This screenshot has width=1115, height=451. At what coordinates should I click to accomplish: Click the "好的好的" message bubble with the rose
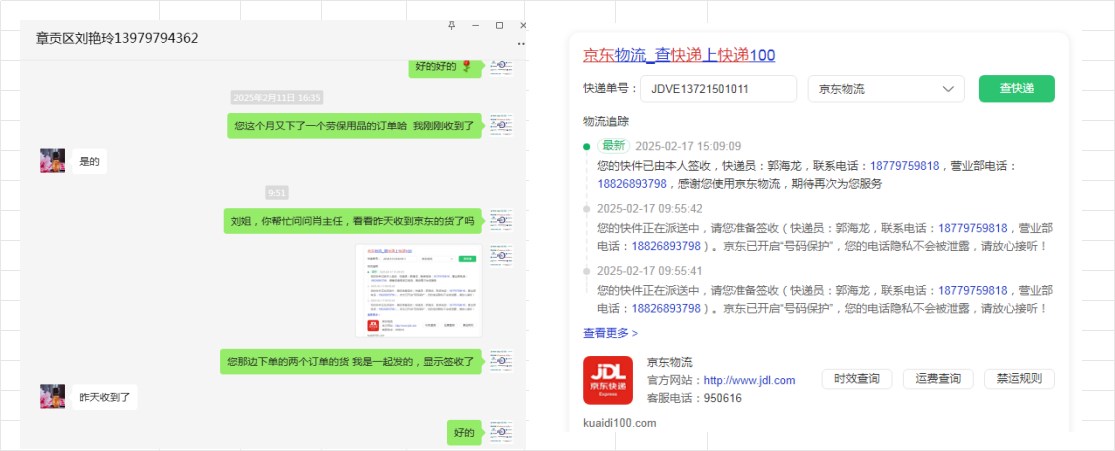446,66
